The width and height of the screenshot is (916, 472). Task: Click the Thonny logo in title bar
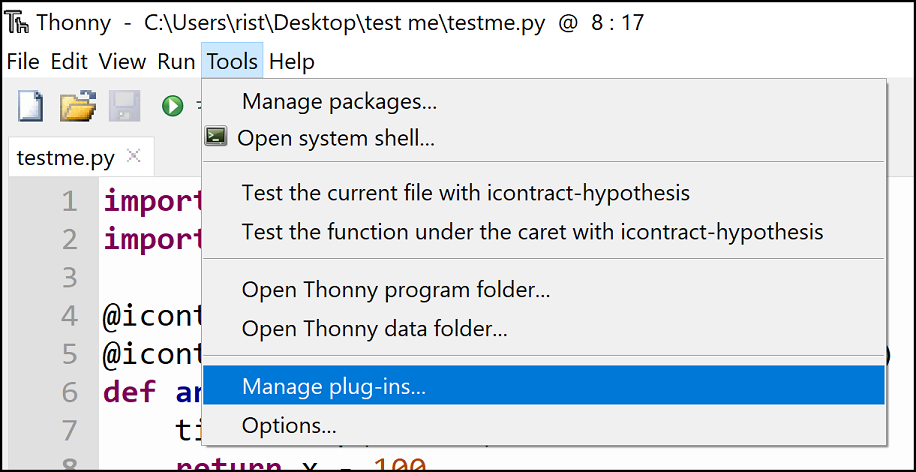point(19,23)
